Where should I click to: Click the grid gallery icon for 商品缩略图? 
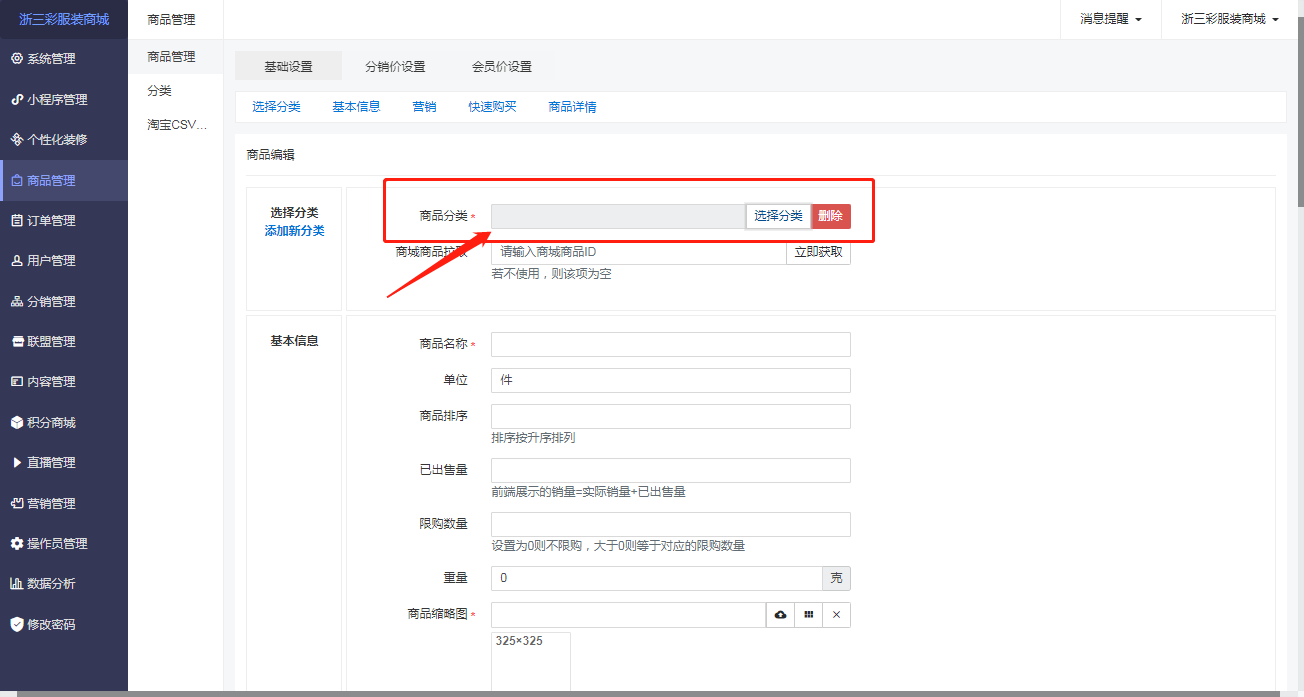pyautogui.click(x=808, y=615)
